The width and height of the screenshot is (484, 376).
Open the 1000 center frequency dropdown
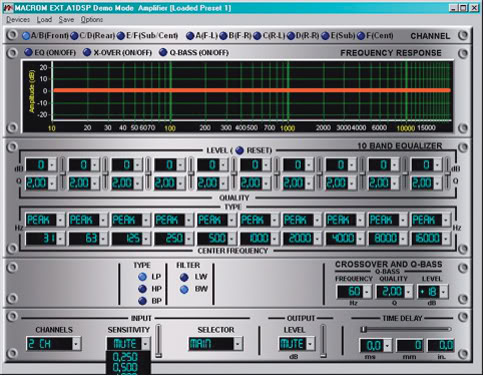(274, 239)
